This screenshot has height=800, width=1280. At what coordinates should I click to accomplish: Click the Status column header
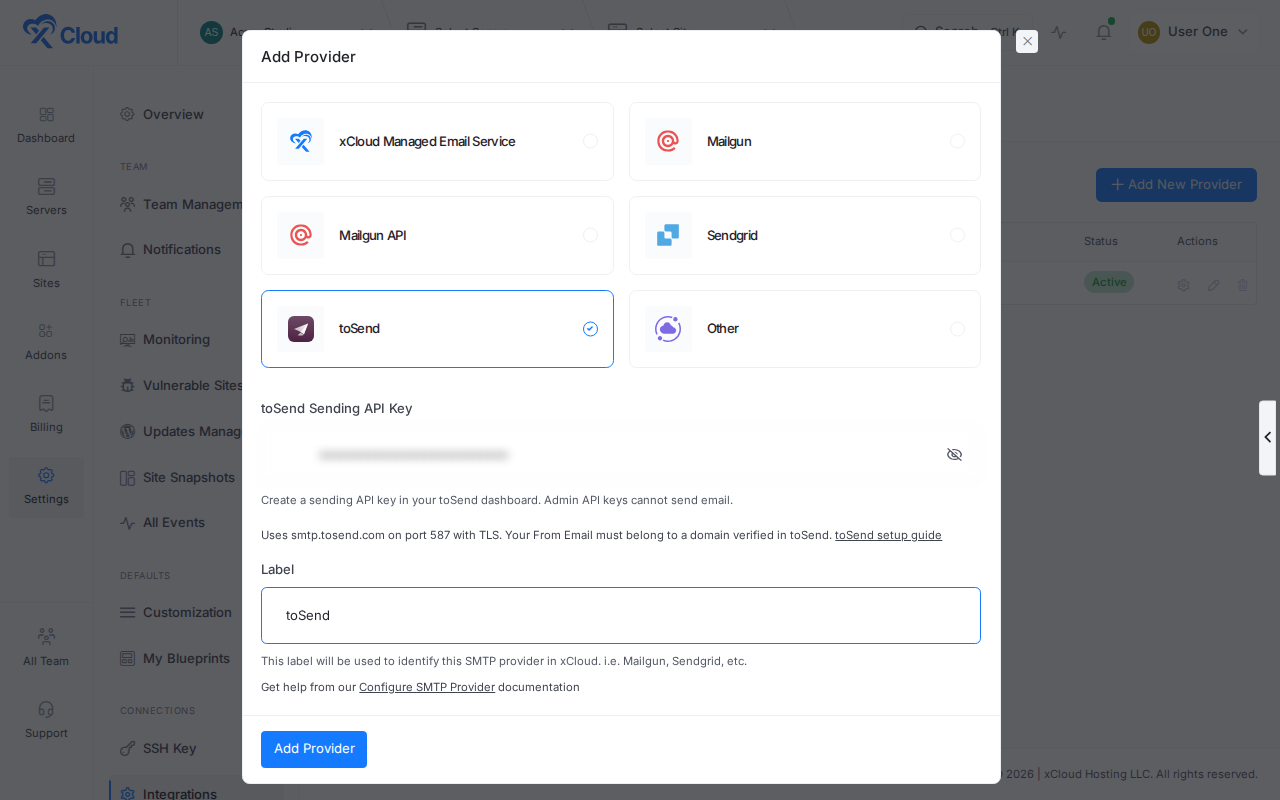click(1101, 241)
